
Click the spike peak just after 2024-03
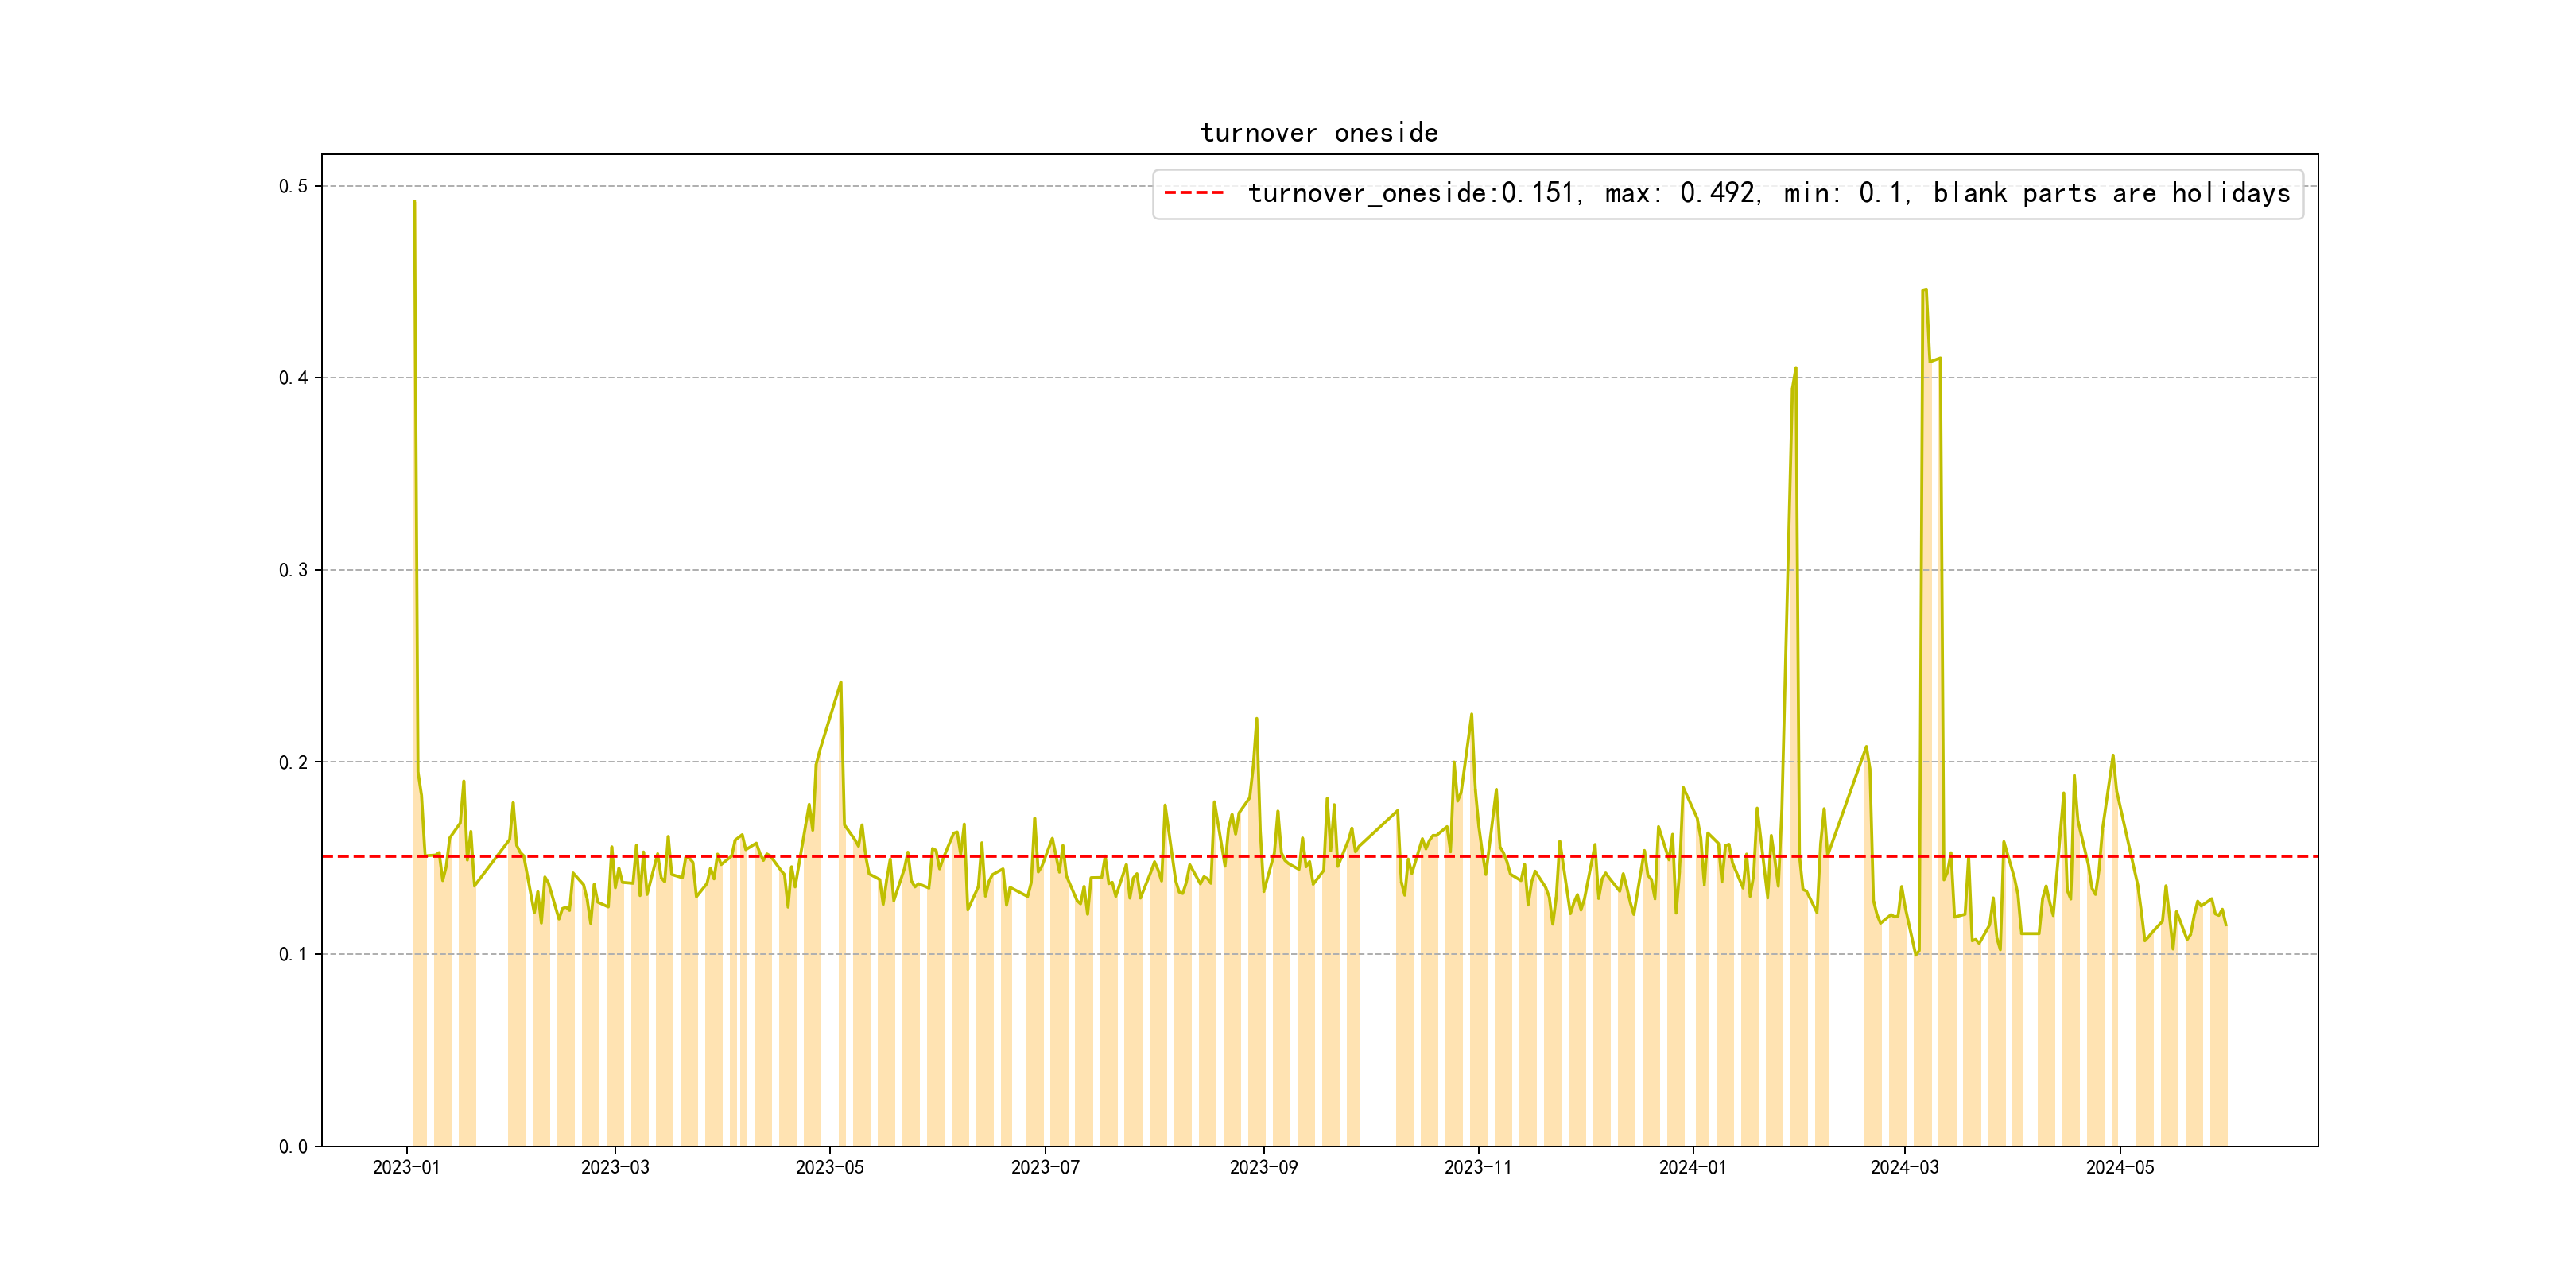(x=1925, y=290)
